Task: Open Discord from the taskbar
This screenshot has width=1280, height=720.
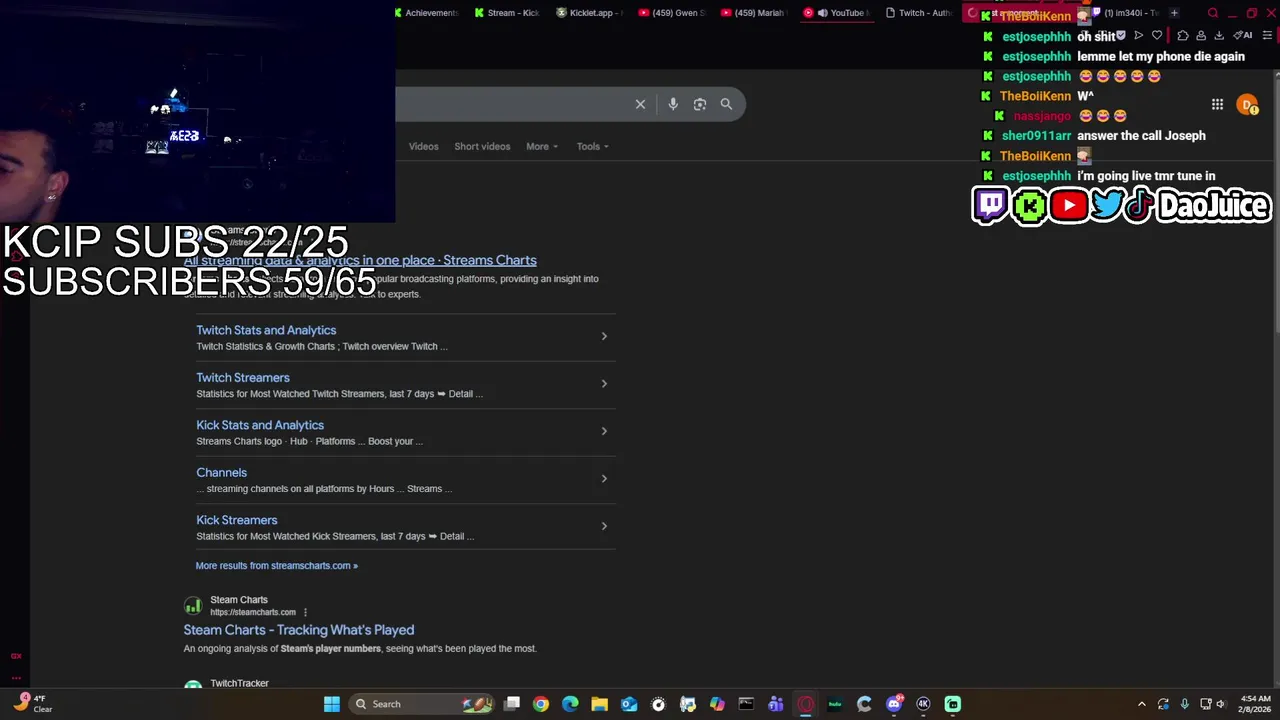Action: click(x=894, y=704)
